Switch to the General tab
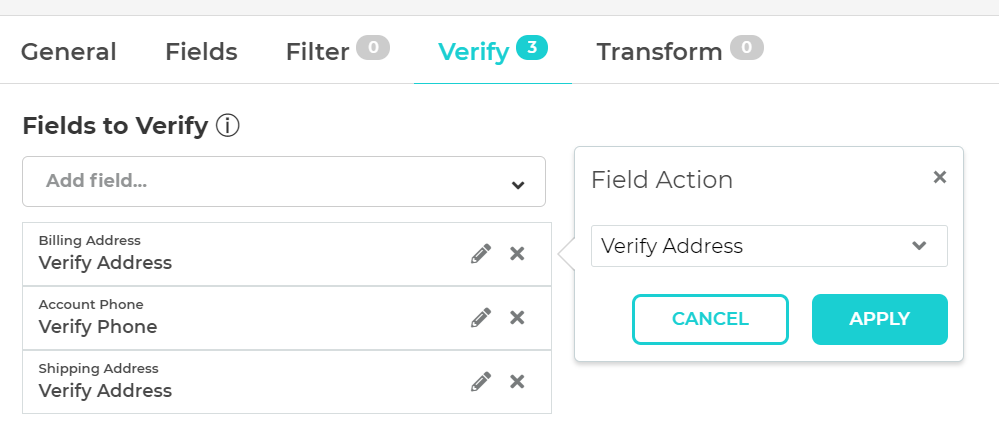This screenshot has height=440, width=999. tap(69, 52)
